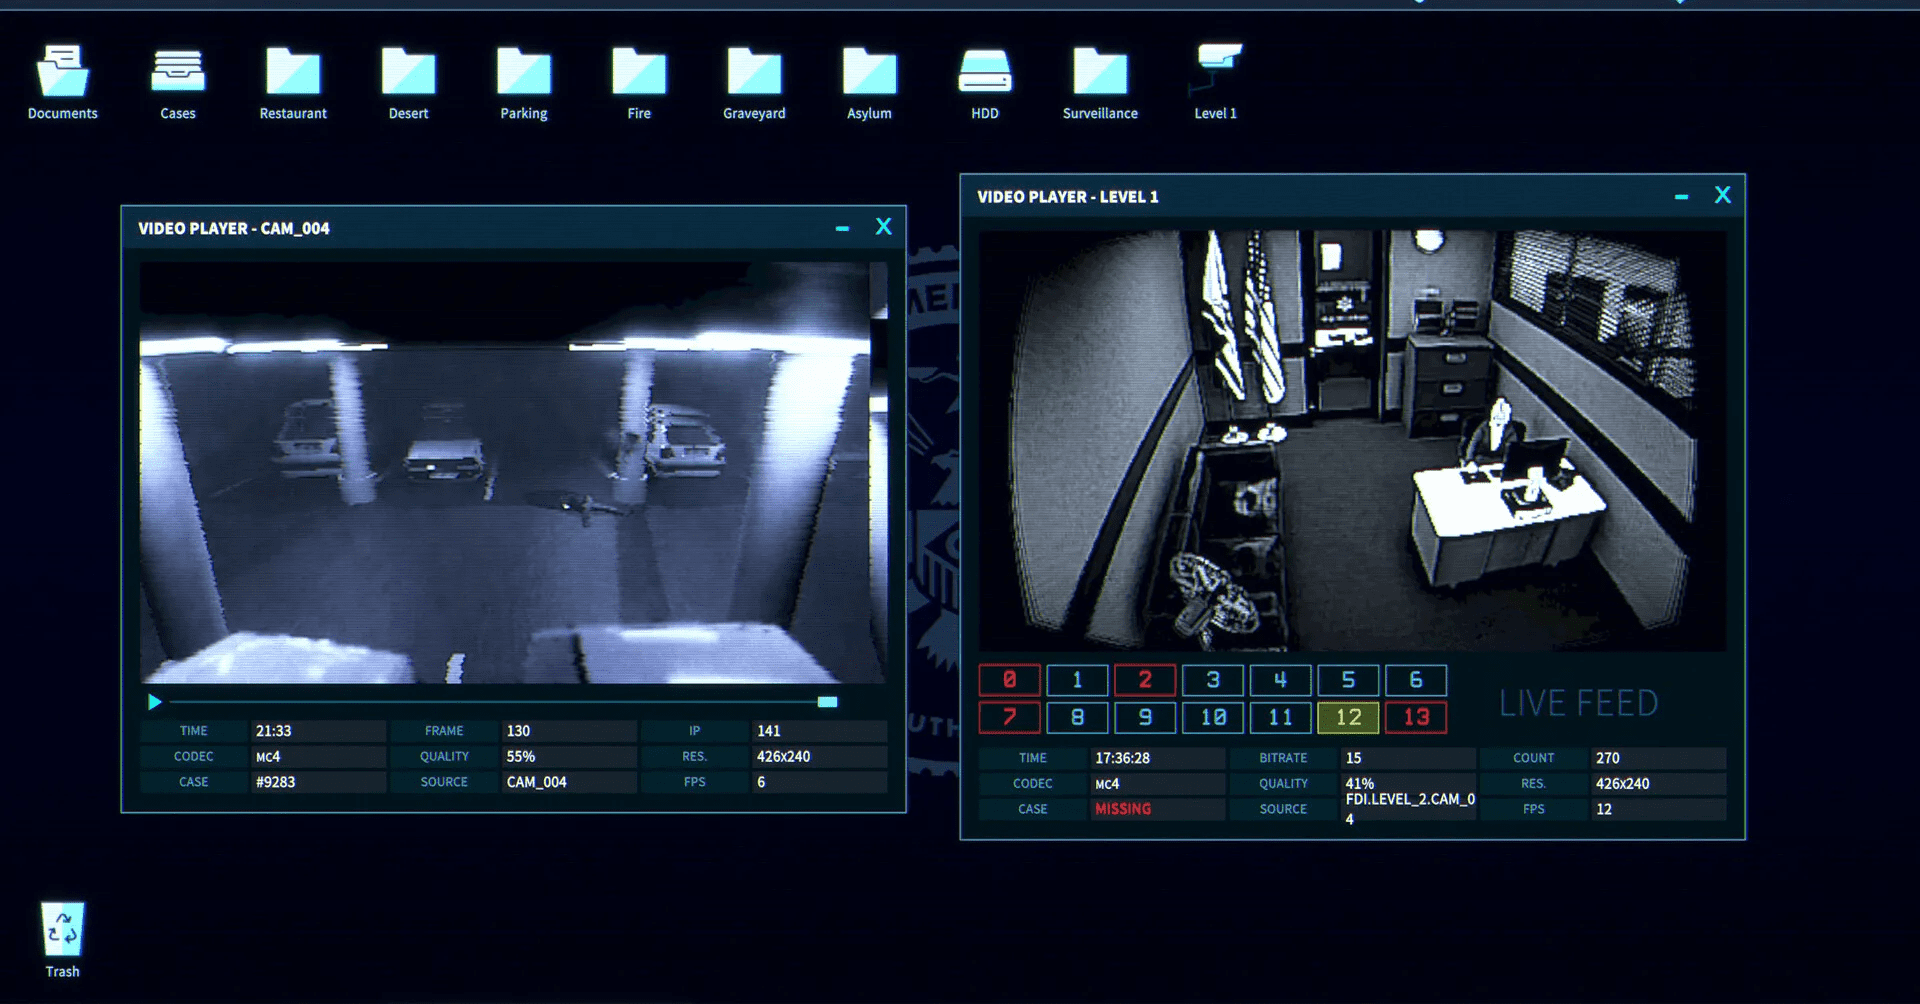Screen dimensions: 1920x1004
Task: Switch to camera 2 feed
Action: coord(1145,680)
